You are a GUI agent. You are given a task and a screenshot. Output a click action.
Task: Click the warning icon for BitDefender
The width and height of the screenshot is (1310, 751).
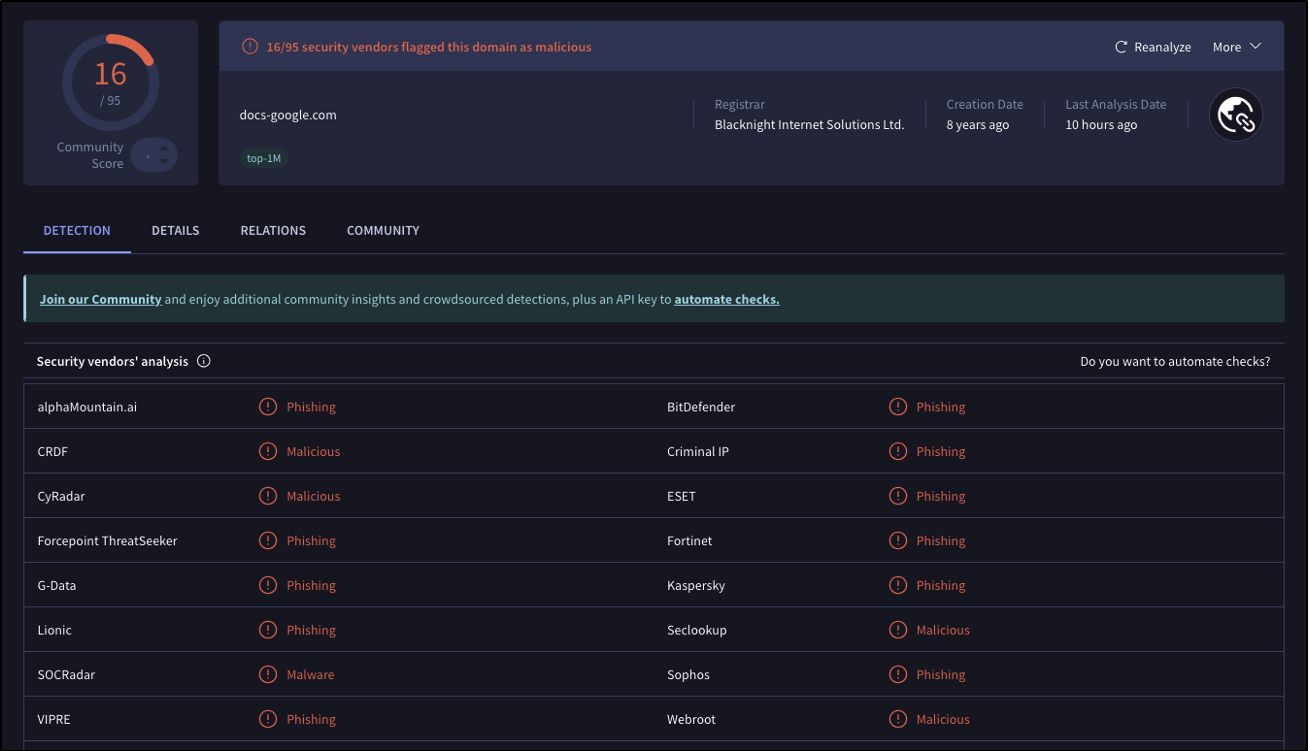coord(898,407)
